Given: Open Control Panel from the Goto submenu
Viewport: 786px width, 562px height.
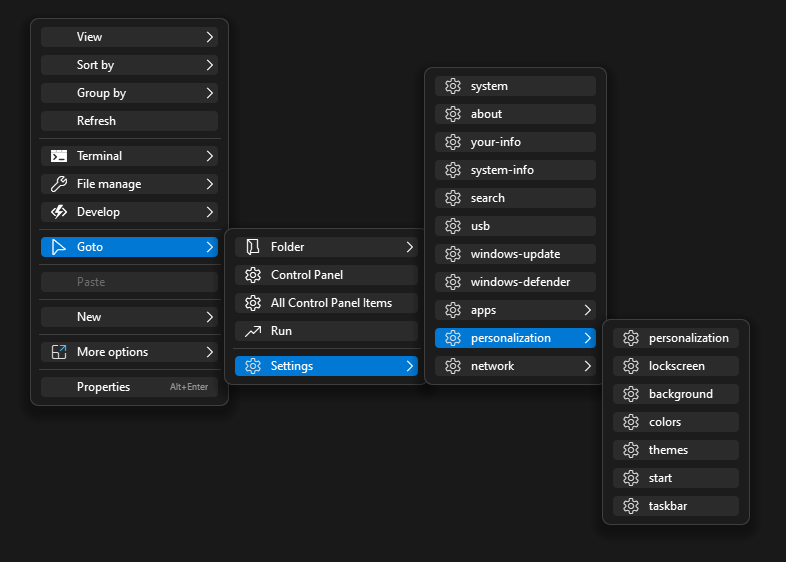Looking at the screenshot, I should 326,275.
